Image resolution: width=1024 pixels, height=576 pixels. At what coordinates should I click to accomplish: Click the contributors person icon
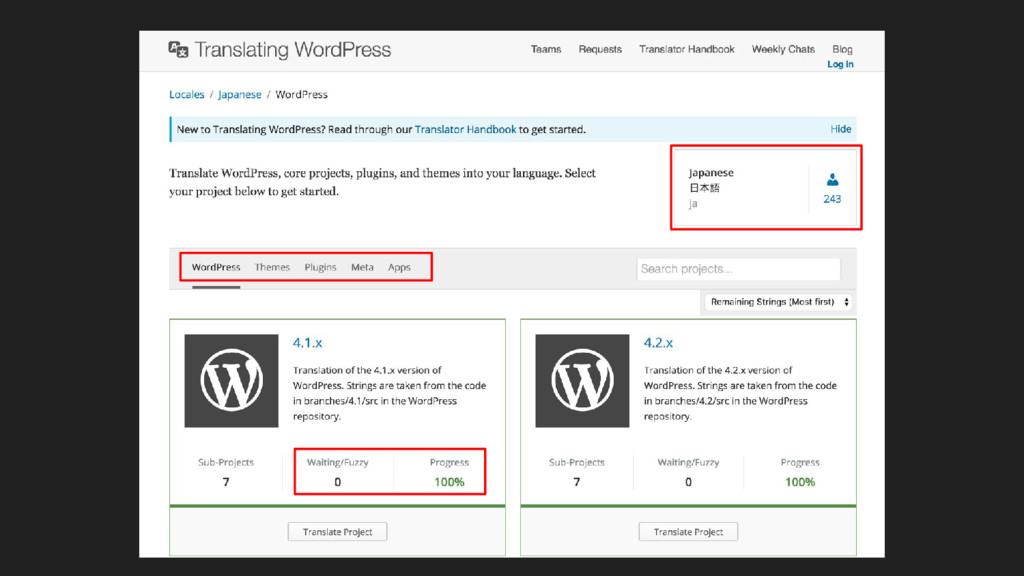point(832,180)
